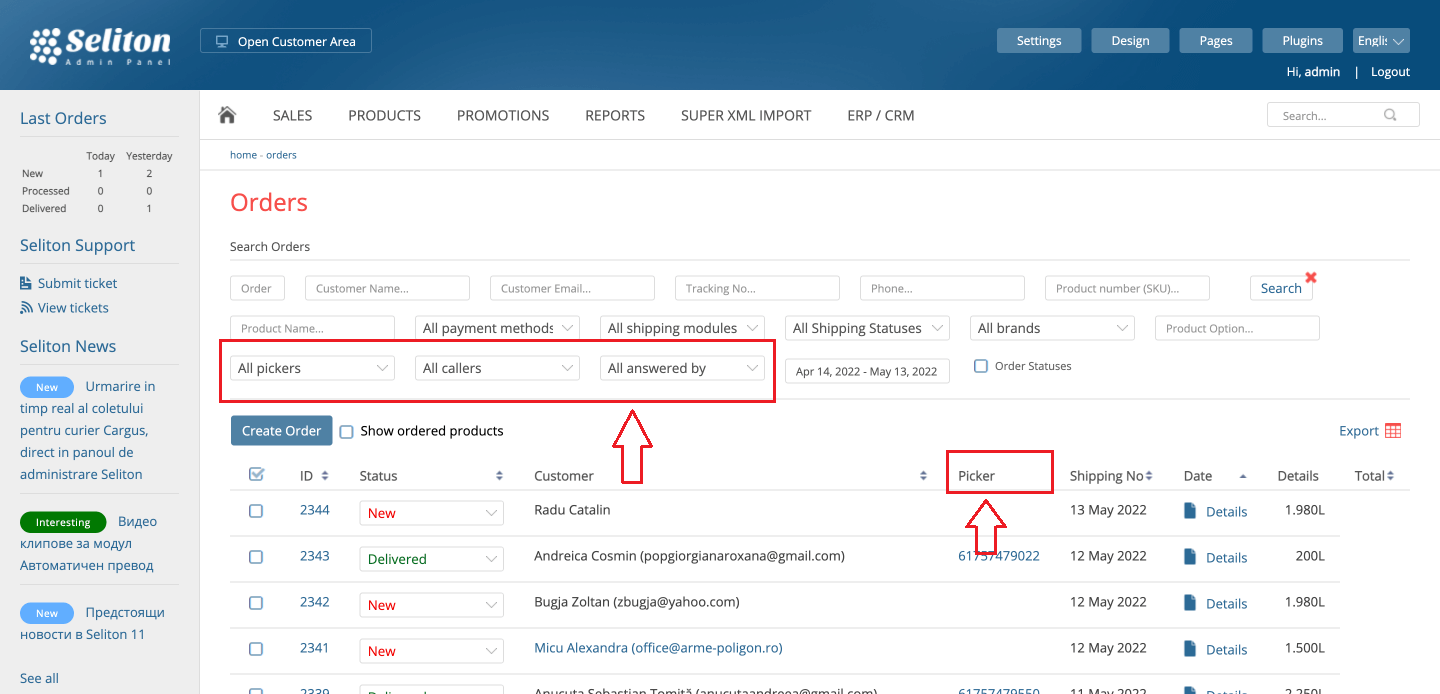Expand the All shipping modules dropdown
Screen dimensions: 1440x694
coord(682,328)
